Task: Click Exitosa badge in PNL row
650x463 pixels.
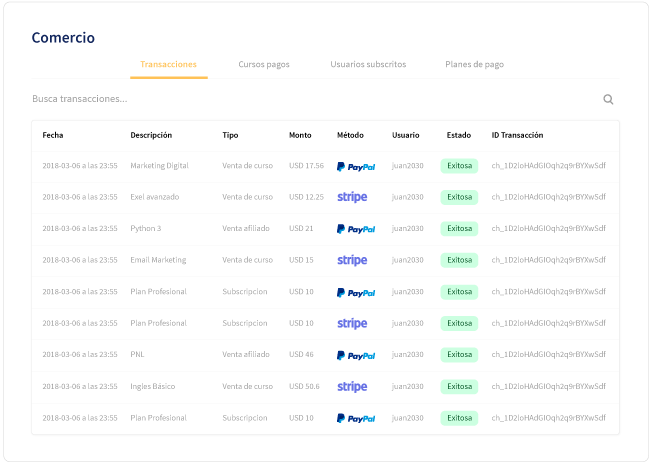Action: (x=459, y=354)
